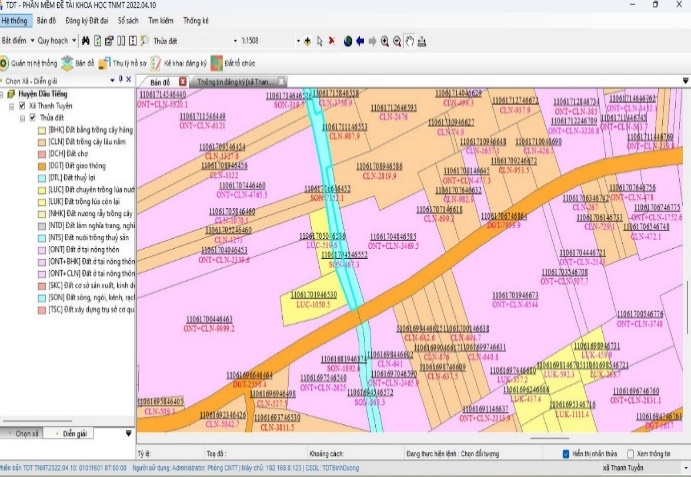Toggle the Xã Thanh Tuyền checkbox
The width and height of the screenshot is (691, 477).
point(21,106)
